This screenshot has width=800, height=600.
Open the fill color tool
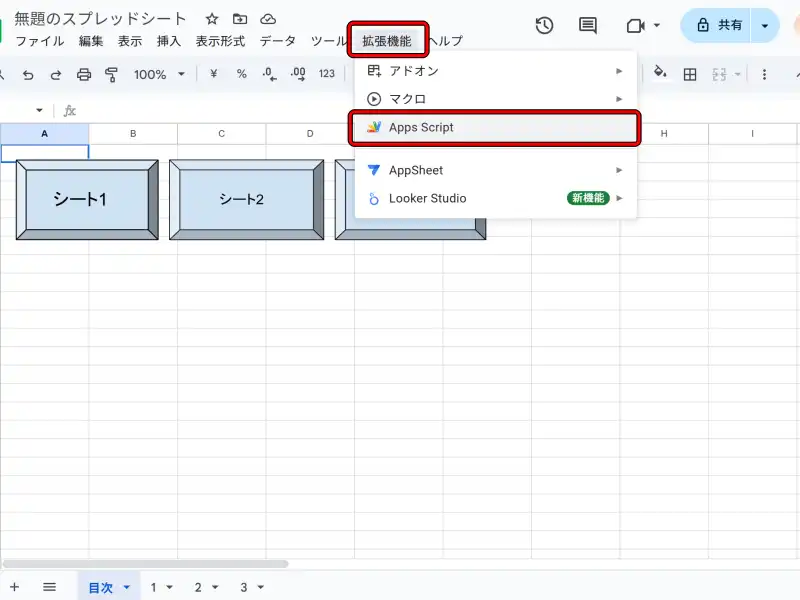pyautogui.click(x=660, y=73)
